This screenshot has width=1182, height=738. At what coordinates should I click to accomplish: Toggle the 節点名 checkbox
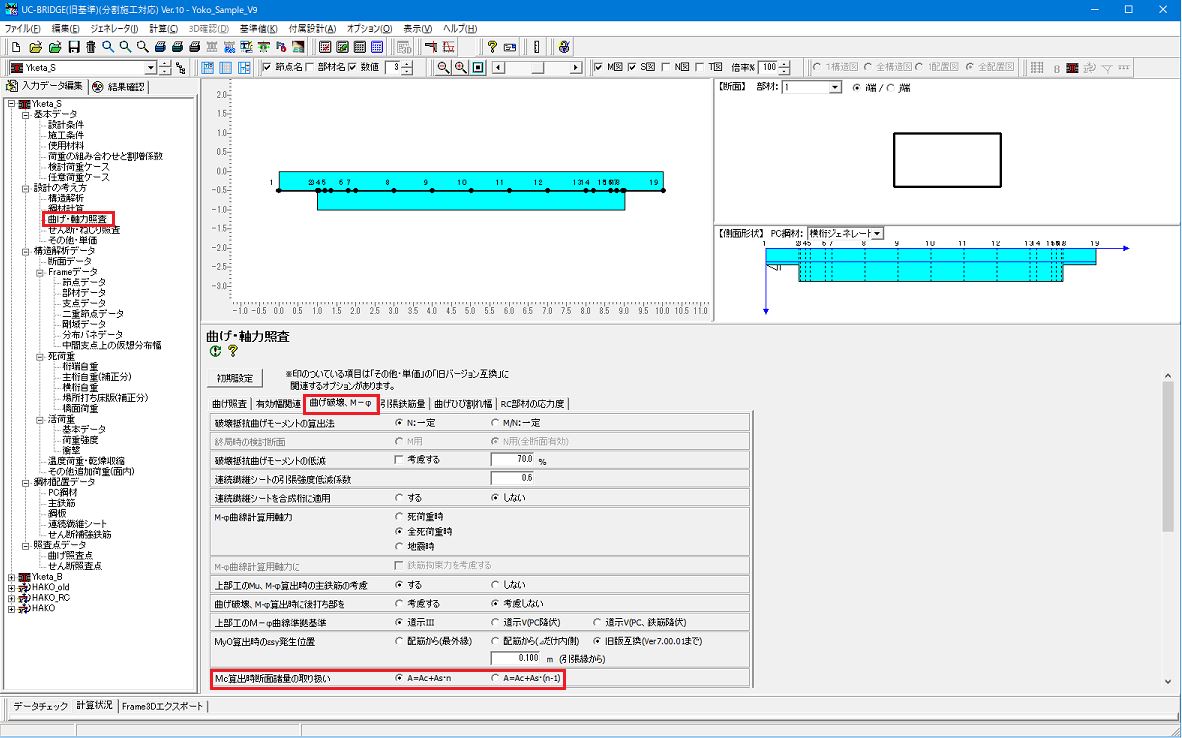tap(267, 68)
